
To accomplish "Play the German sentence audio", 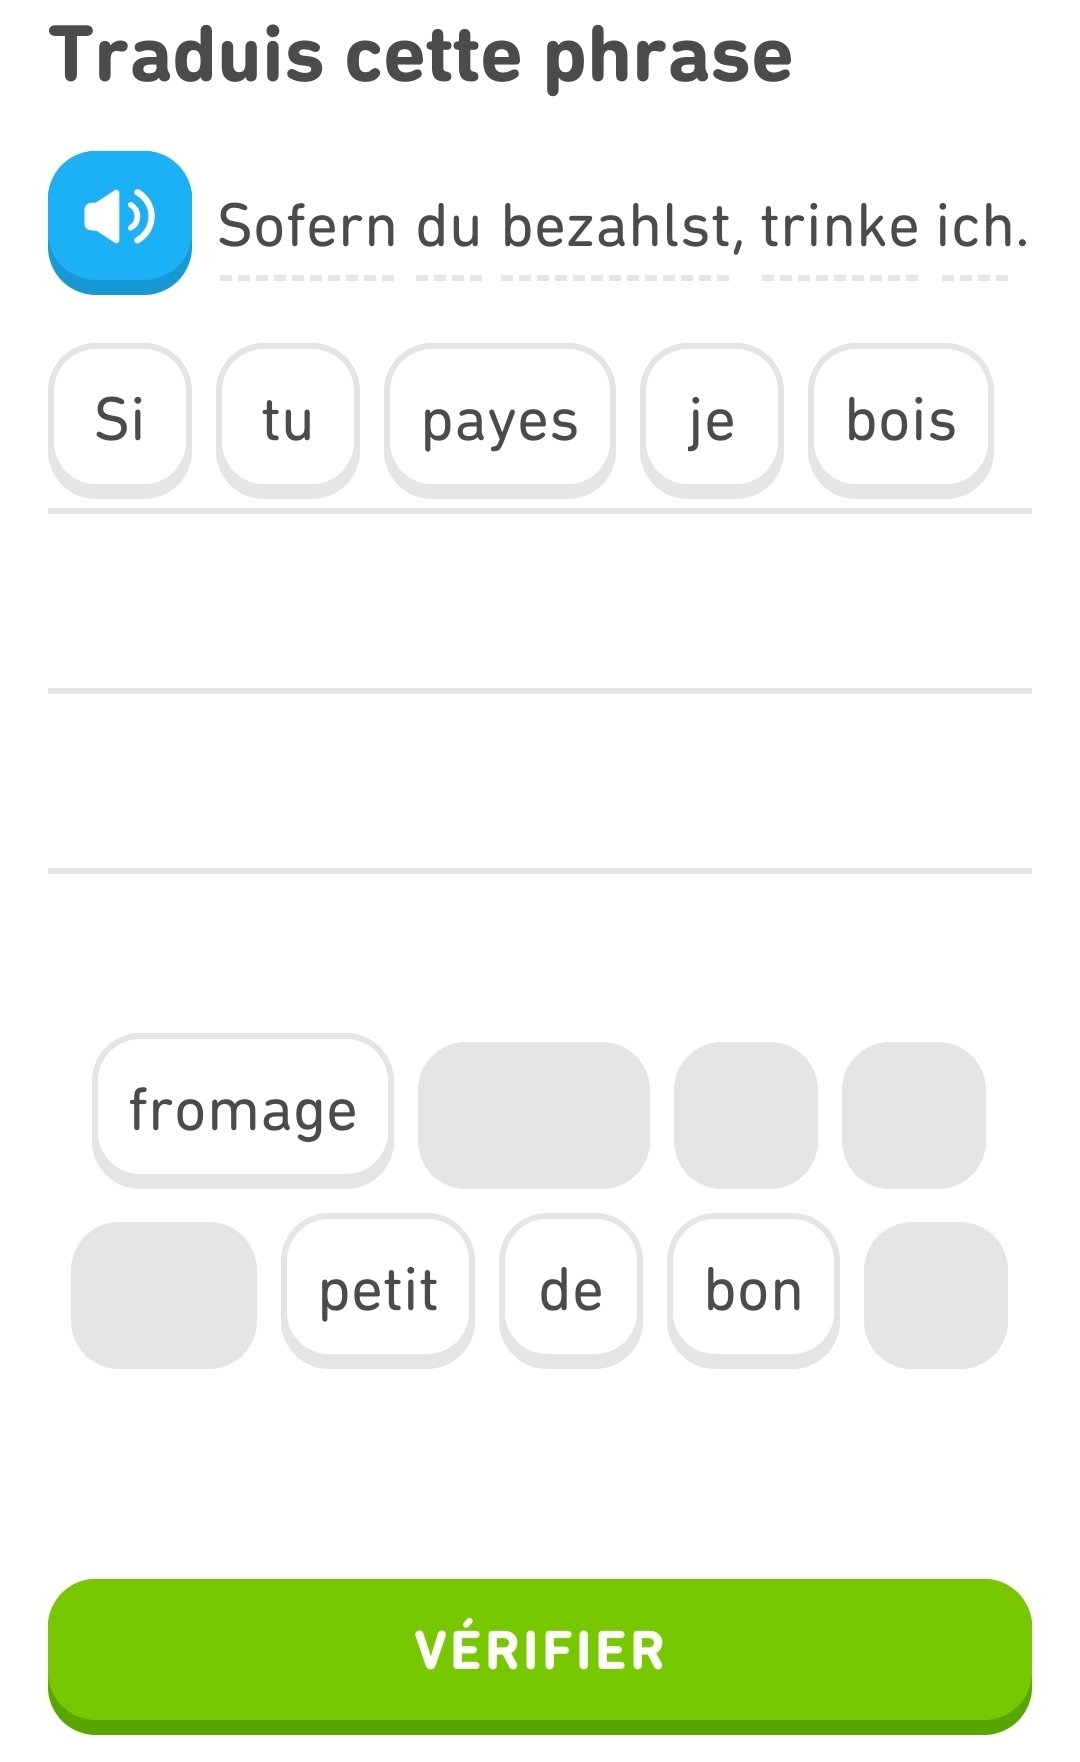I will click(x=119, y=220).
